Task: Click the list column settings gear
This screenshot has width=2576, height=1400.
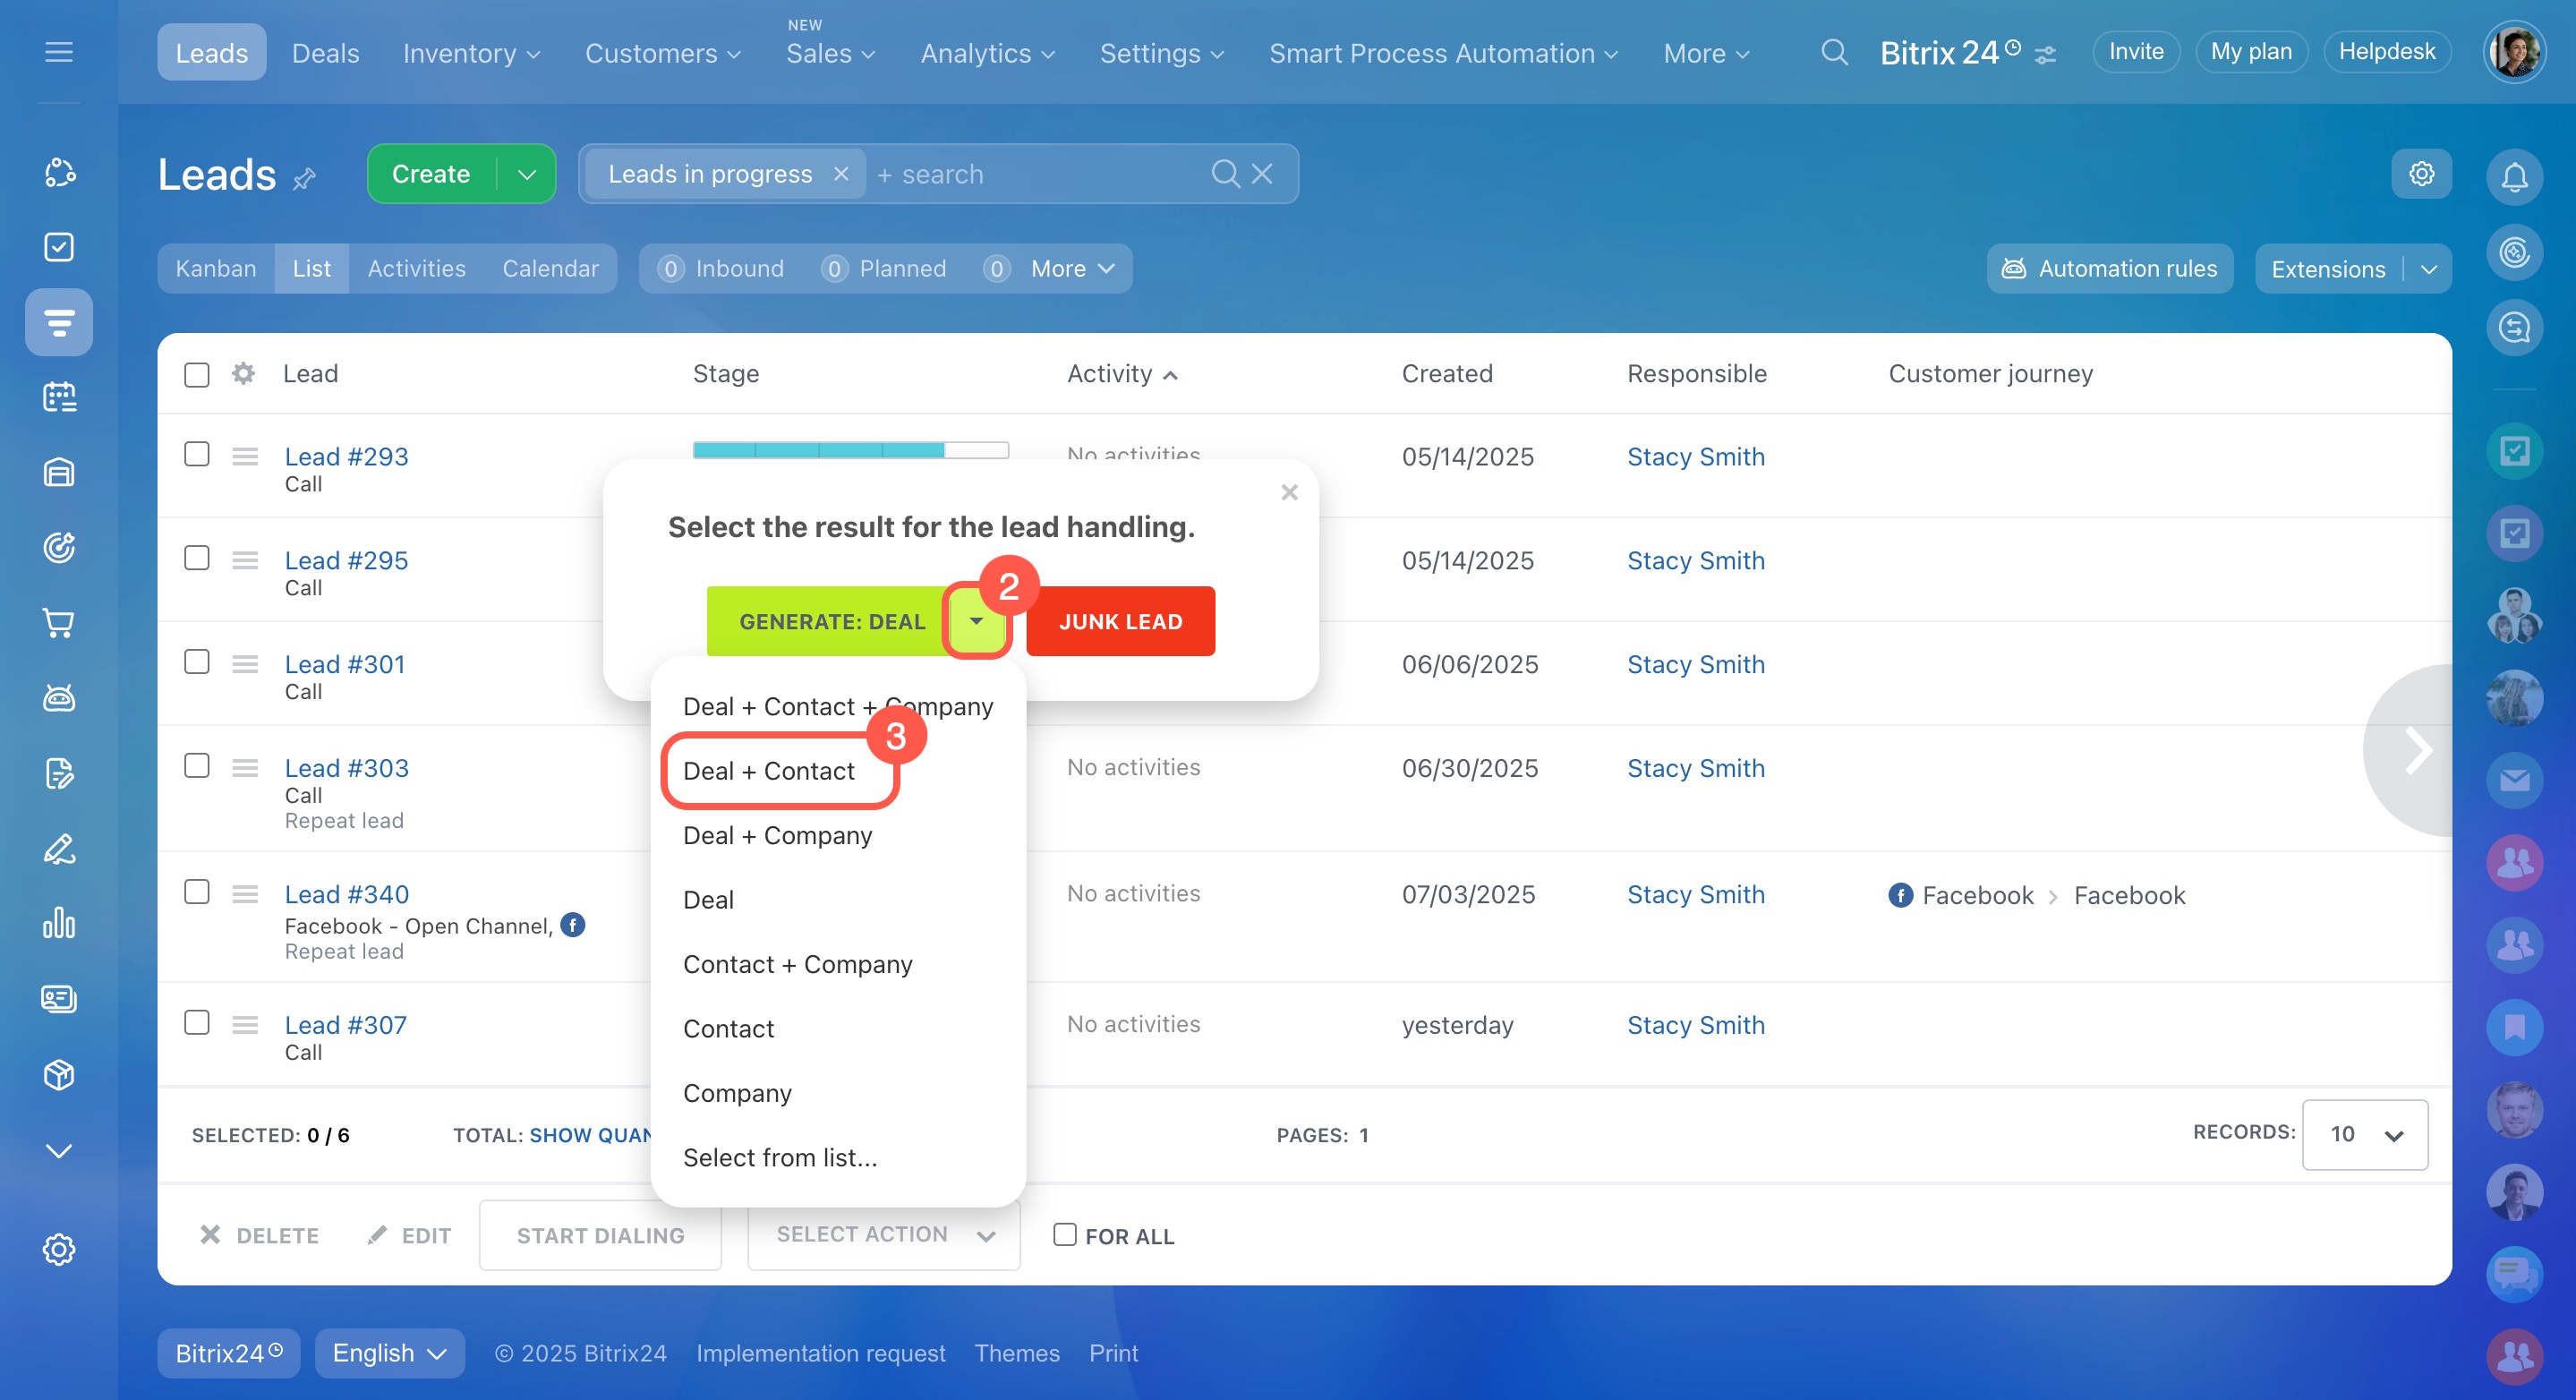Action: pyautogui.click(x=243, y=374)
